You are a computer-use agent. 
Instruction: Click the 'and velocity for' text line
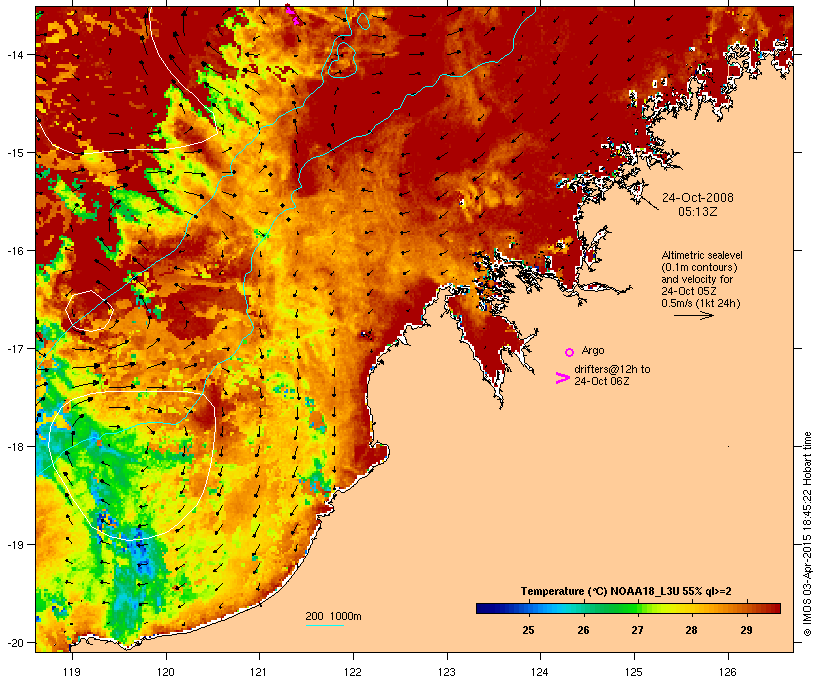pos(697,279)
